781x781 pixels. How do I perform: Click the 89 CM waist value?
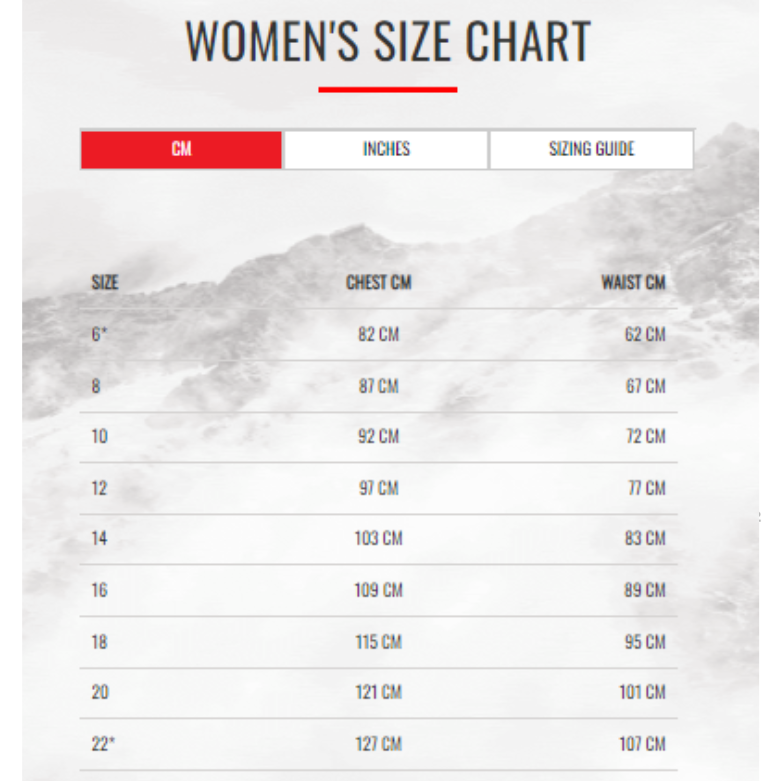click(645, 590)
